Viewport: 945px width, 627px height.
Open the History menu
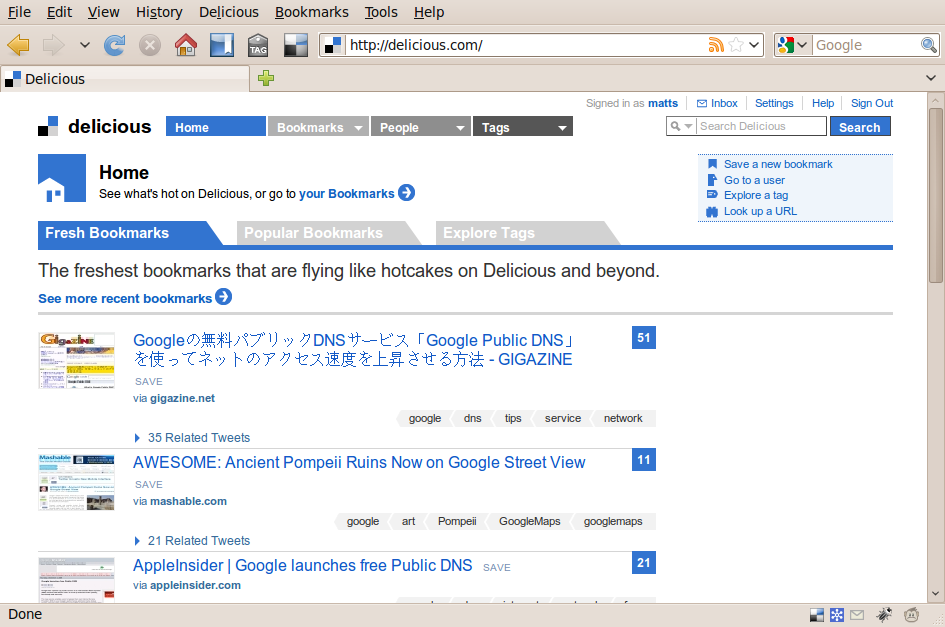point(159,12)
